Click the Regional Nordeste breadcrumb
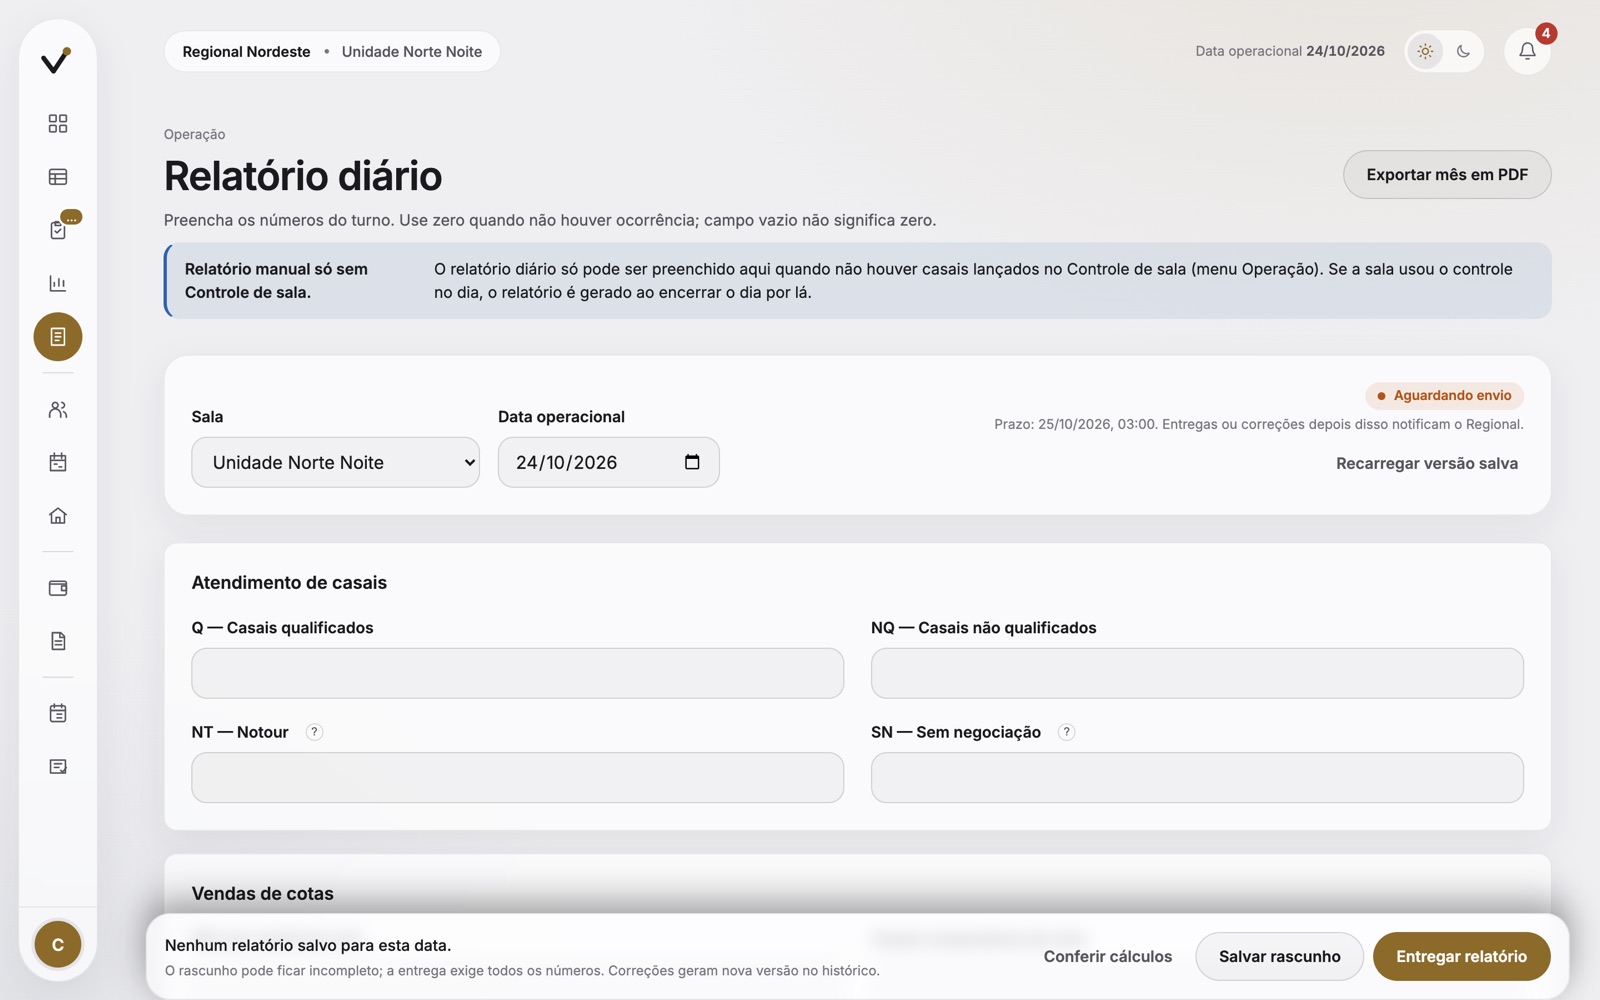 [x=246, y=52]
